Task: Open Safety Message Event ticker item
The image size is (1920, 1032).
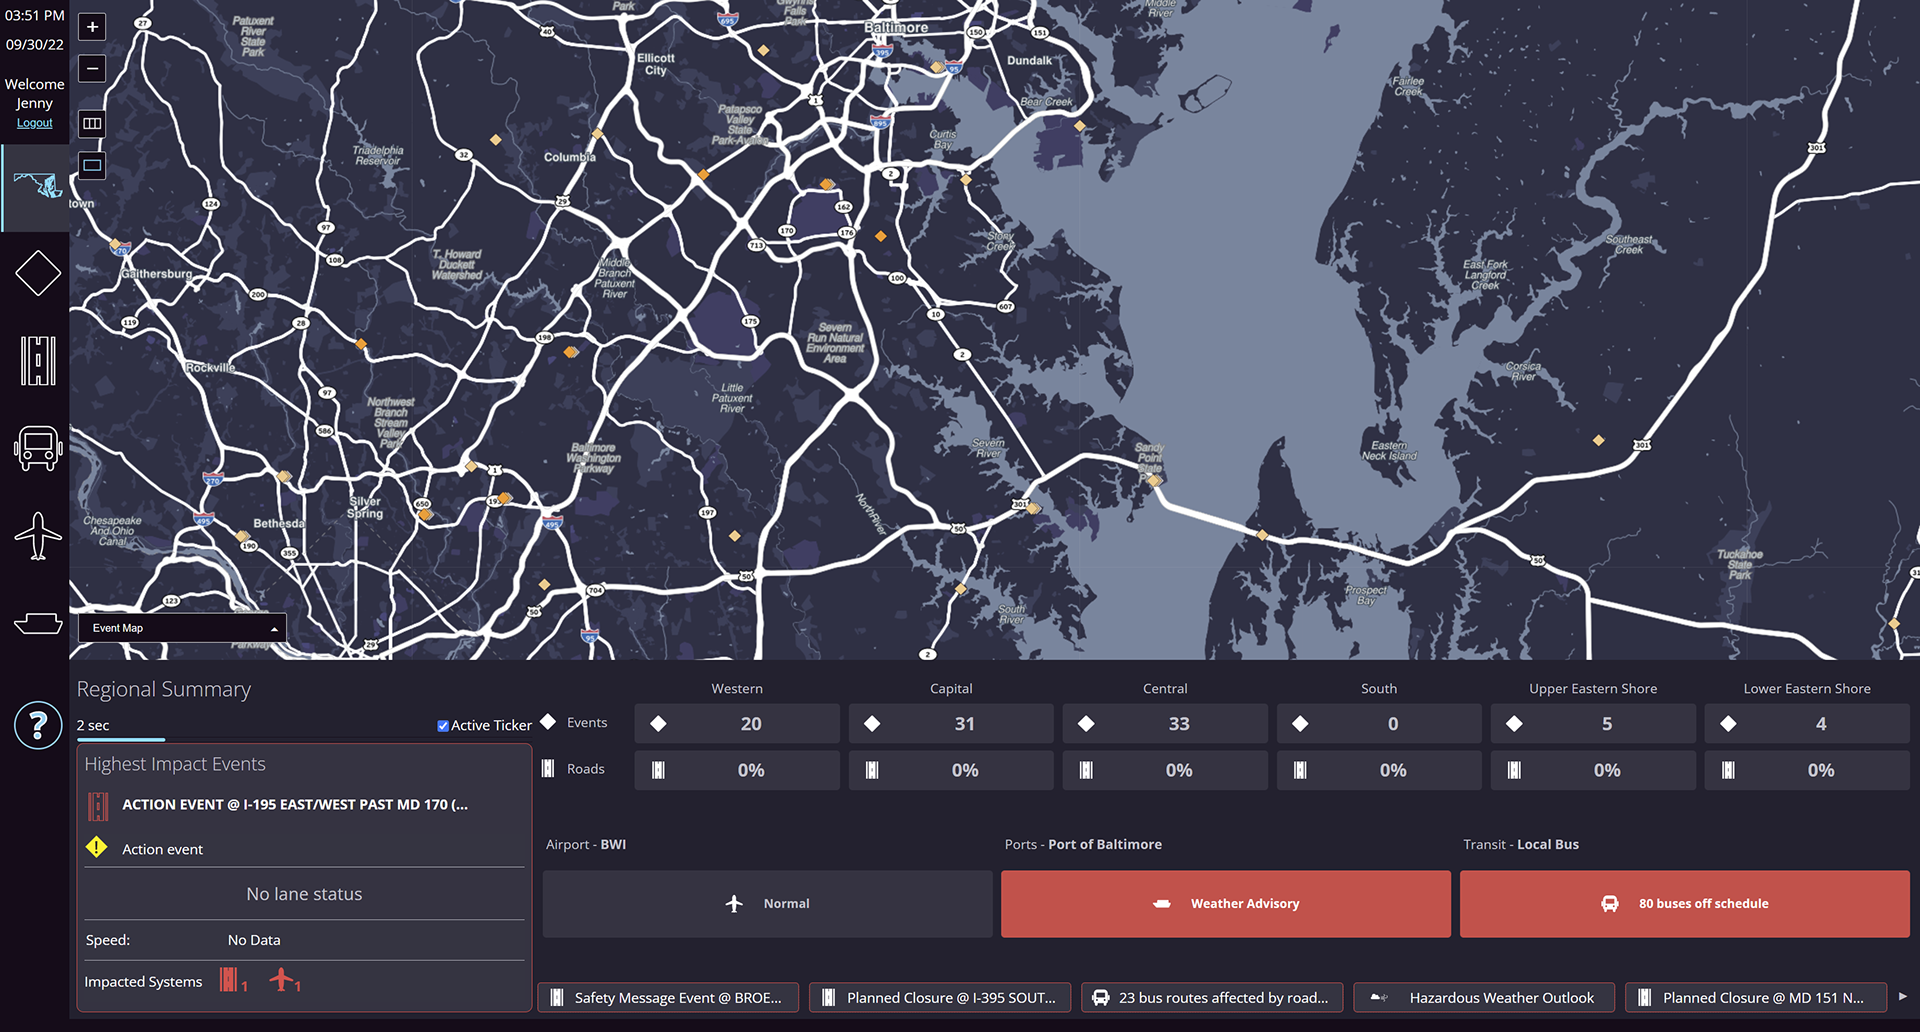Action: point(667,997)
